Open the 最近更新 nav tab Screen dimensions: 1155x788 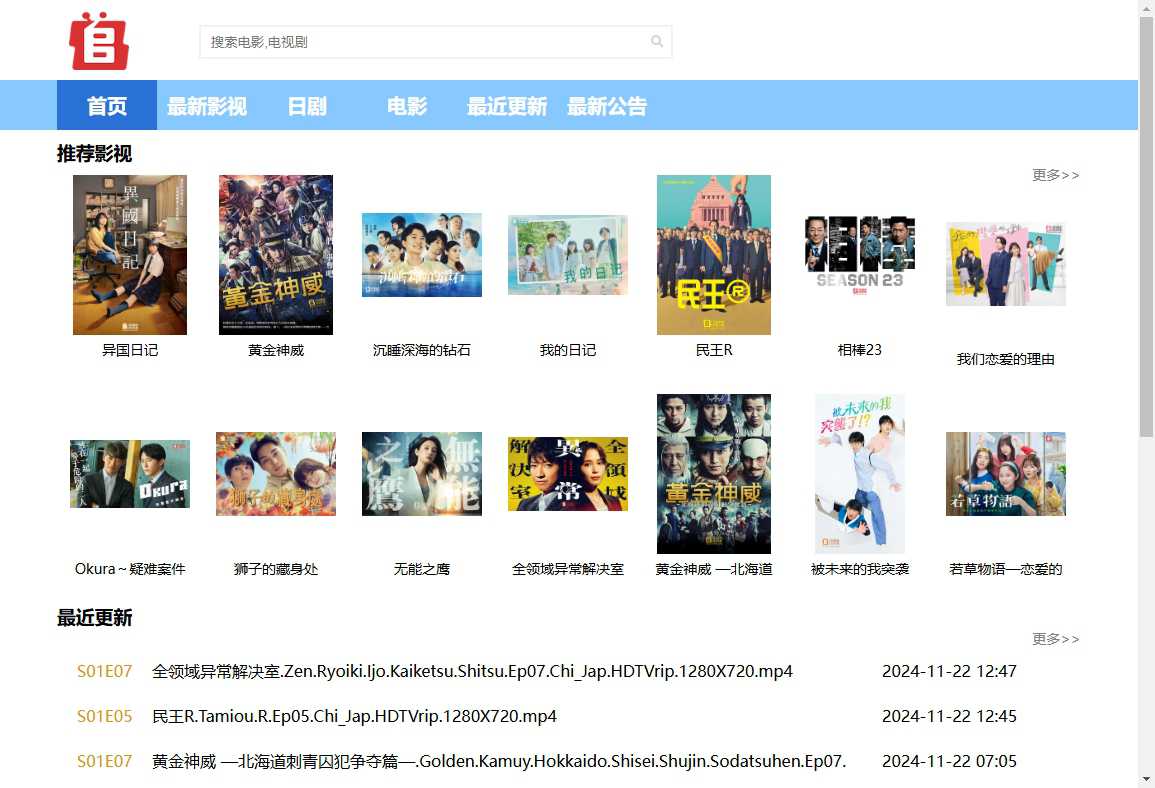[x=508, y=105]
